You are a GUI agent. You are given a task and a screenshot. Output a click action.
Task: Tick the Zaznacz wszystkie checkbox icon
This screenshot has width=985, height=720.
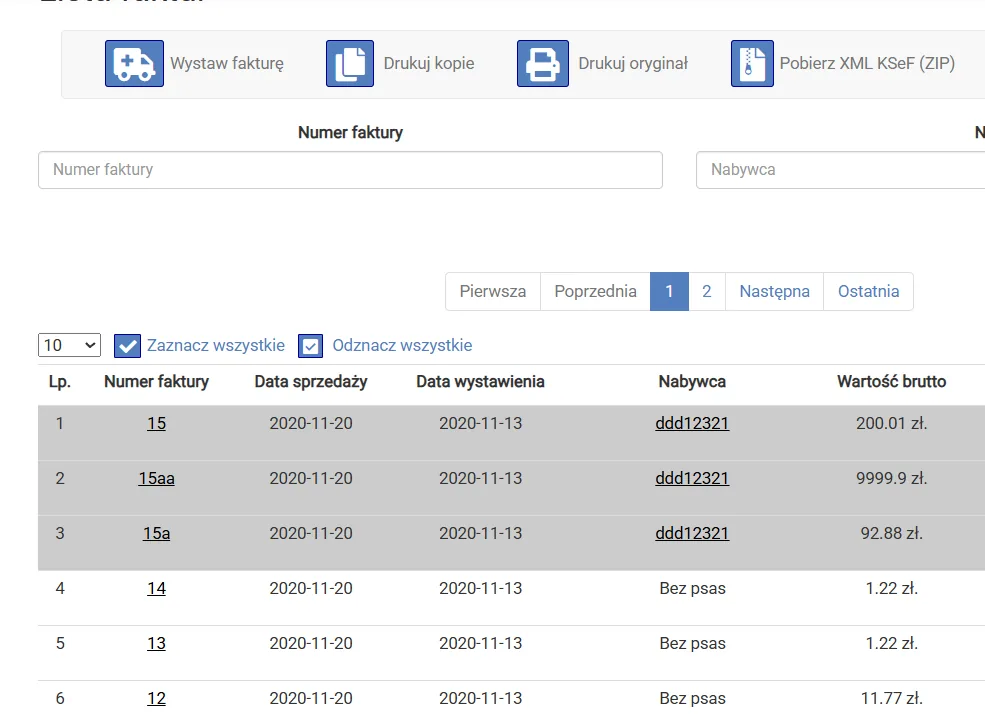[x=128, y=346]
